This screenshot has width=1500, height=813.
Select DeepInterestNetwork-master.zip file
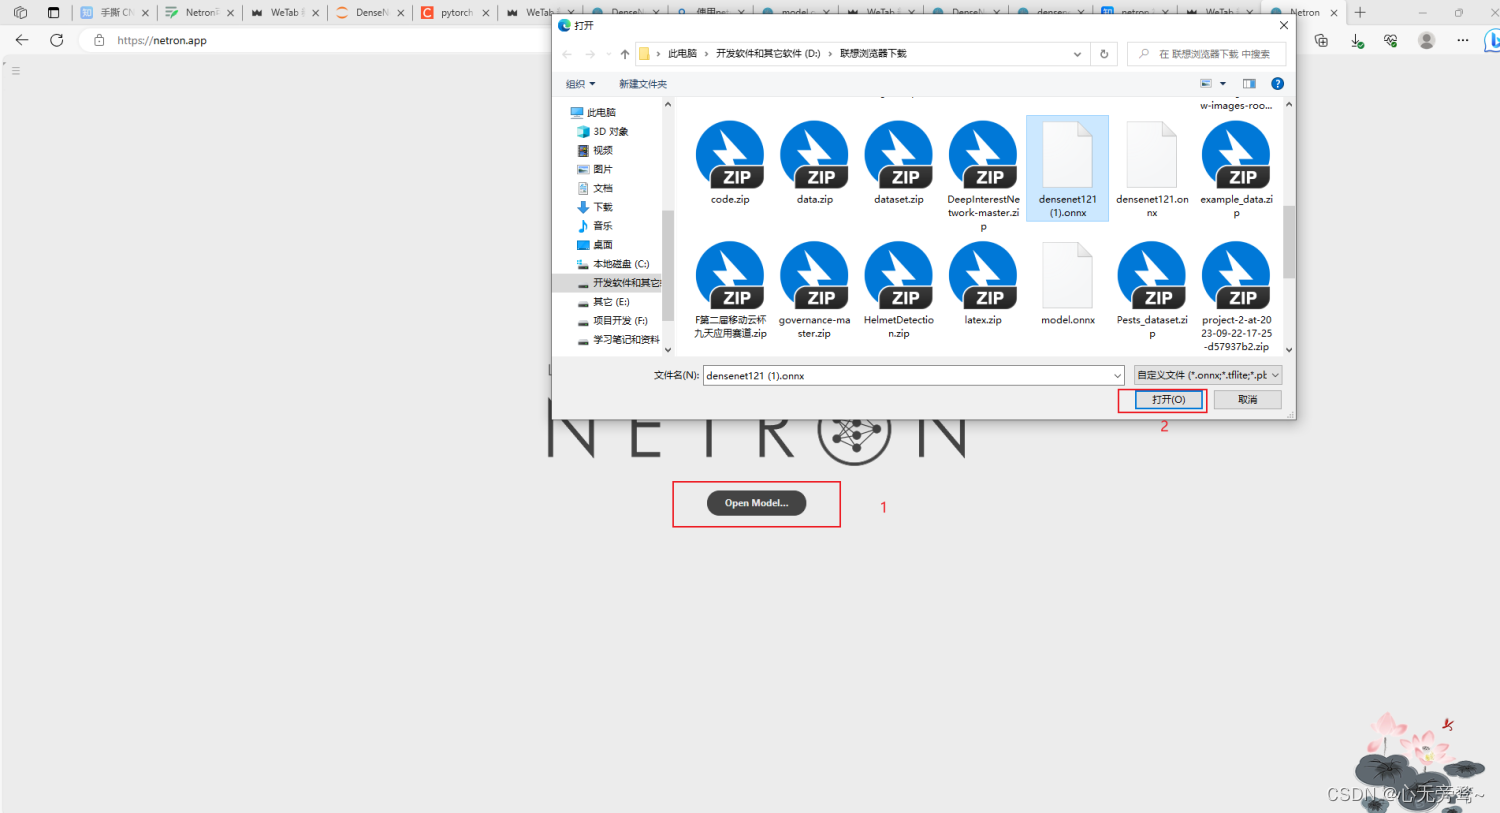tap(983, 175)
